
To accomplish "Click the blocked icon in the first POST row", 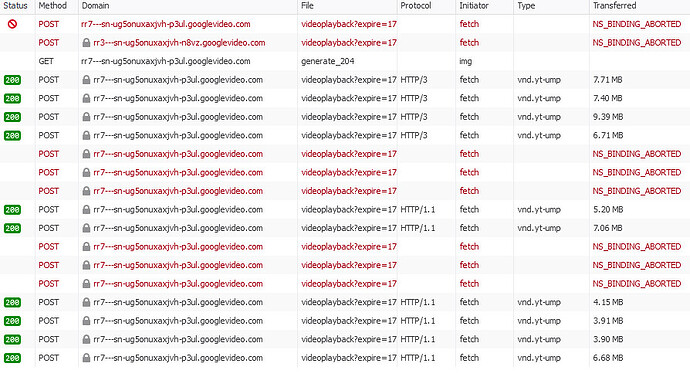I will pyautogui.click(x=12, y=24).
